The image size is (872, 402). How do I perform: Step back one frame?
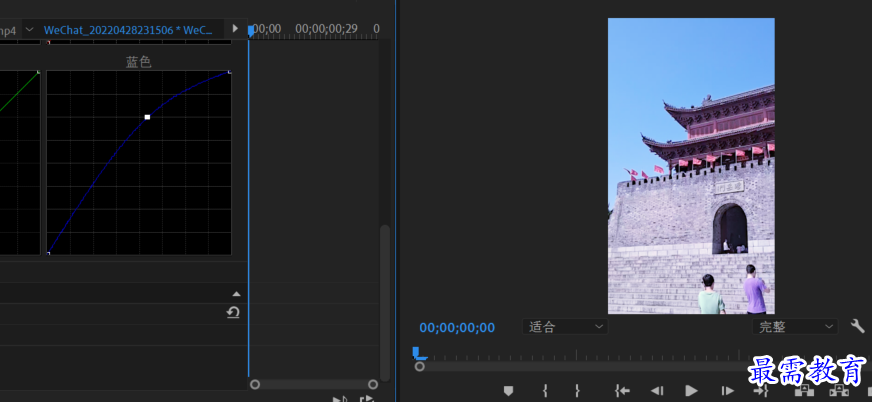[657, 391]
